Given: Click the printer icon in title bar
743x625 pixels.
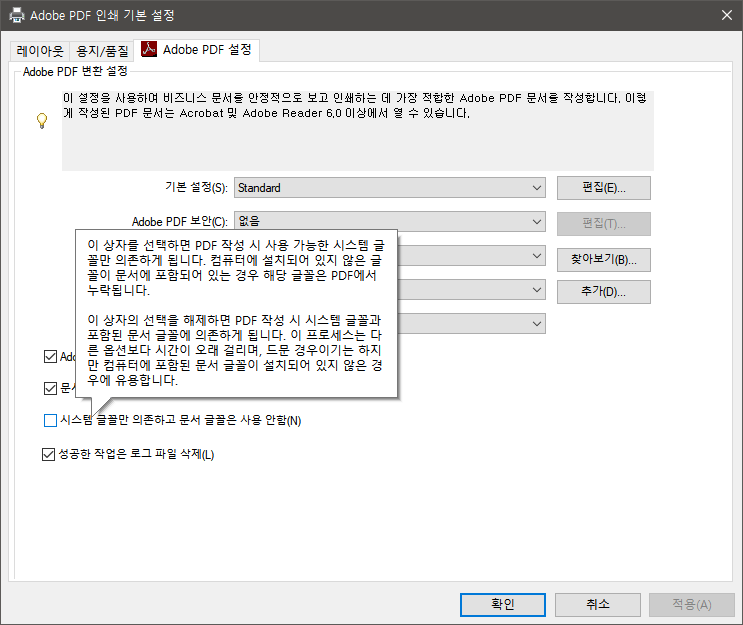Looking at the screenshot, I should click(x=17, y=15).
